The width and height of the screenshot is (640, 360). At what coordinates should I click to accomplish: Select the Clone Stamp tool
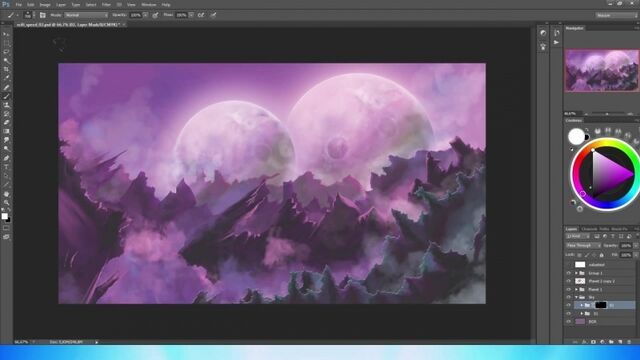tap(6, 105)
